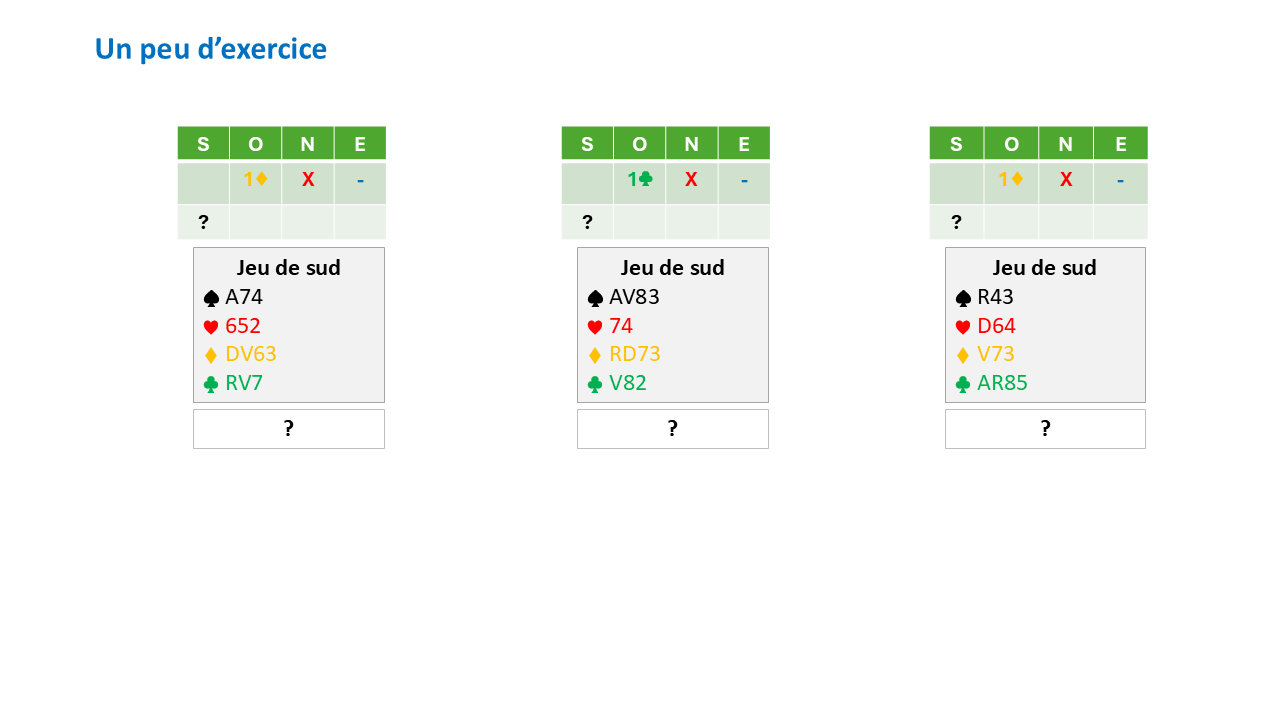Select the diamond symbol beside DV63
Screen dimensions: 1280x720
pyautogui.click(x=211, y=355)
